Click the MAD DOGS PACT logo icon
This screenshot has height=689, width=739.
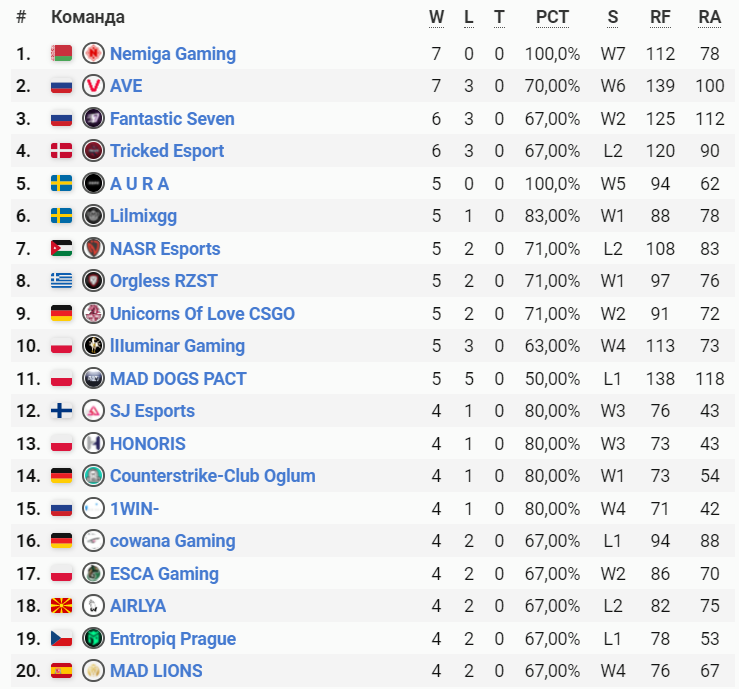tap(93, 379)
